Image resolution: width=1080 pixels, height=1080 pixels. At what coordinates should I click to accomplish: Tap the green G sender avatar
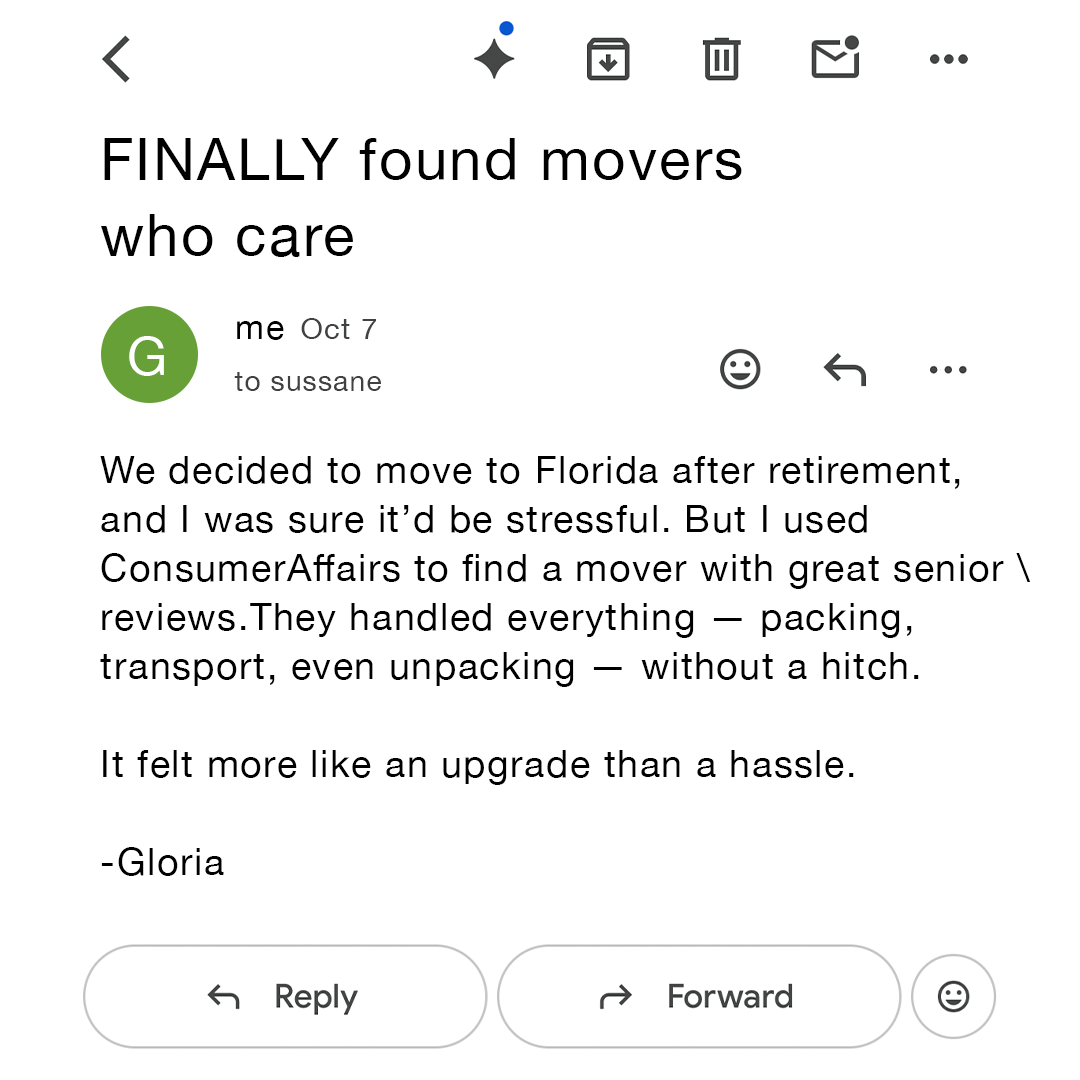point(149,355)
